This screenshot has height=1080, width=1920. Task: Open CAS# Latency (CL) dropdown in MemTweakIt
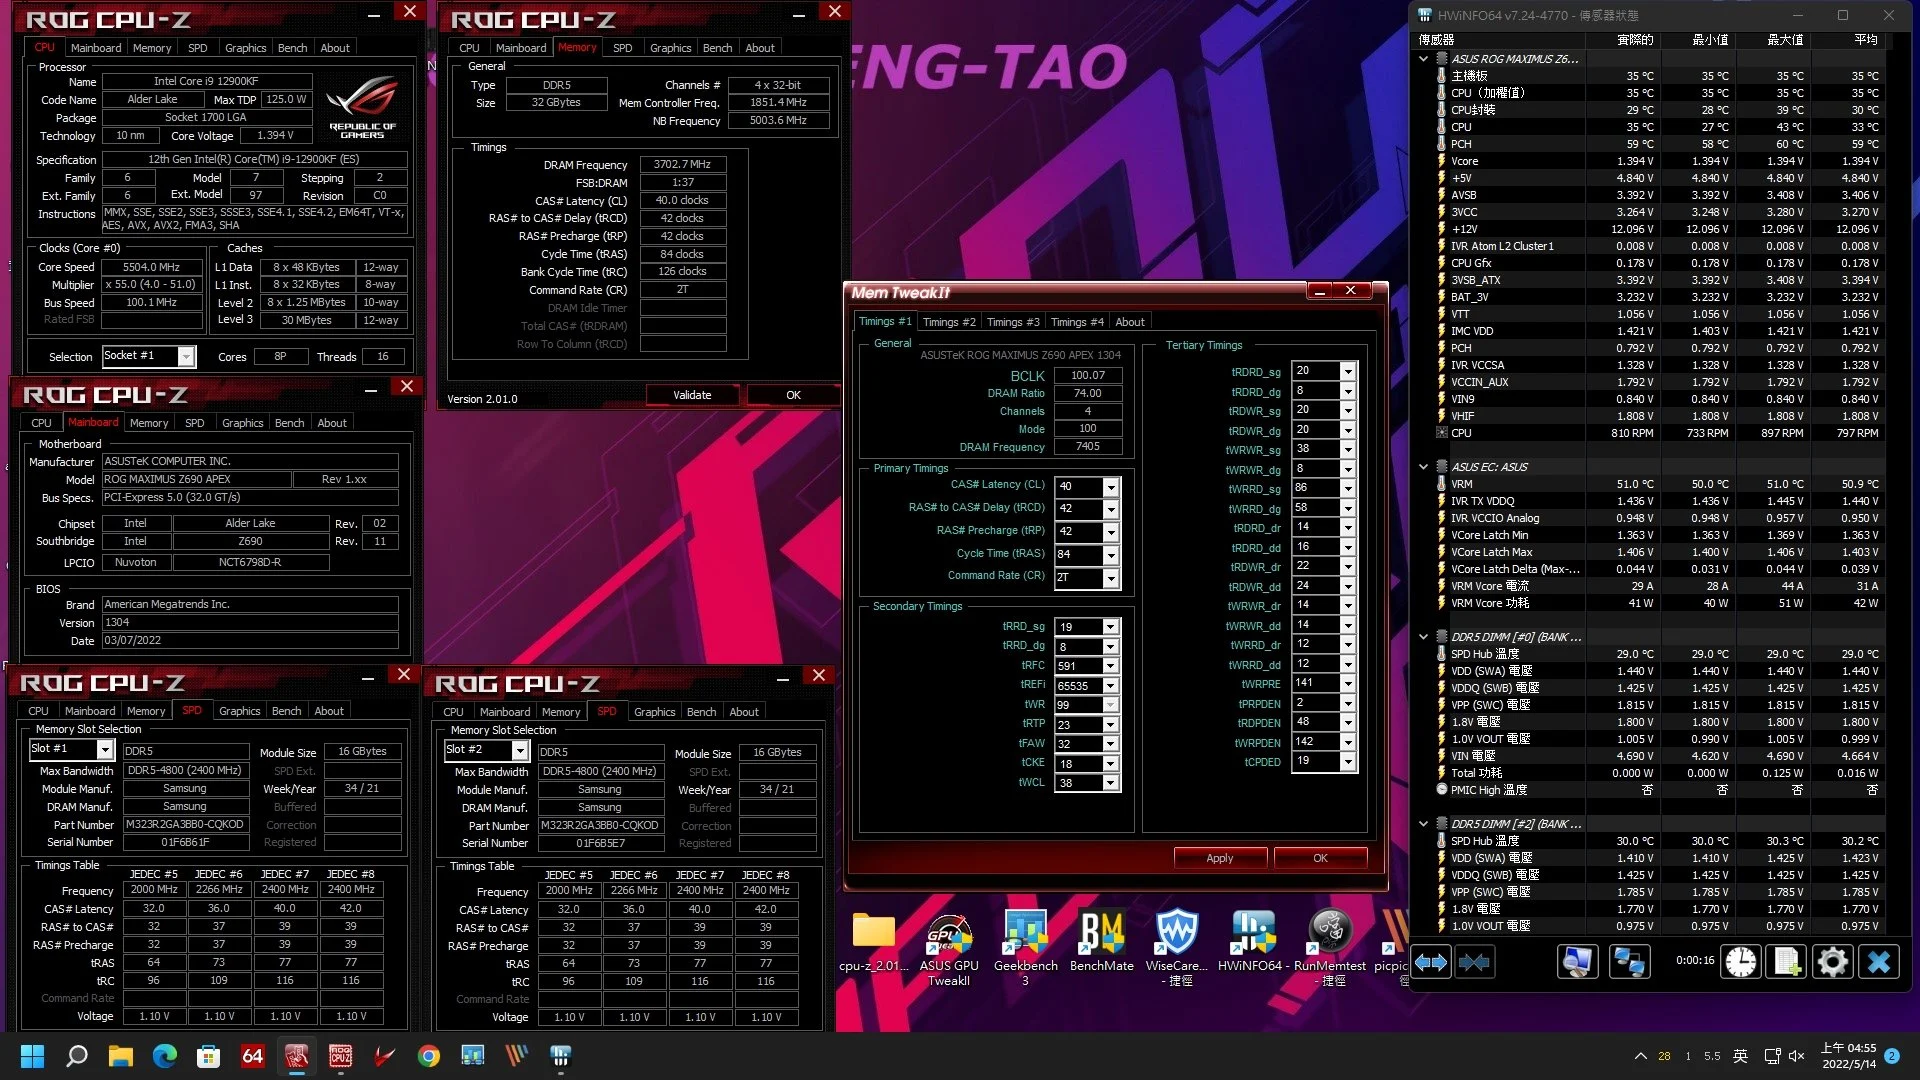click(x=1110, y=487)
